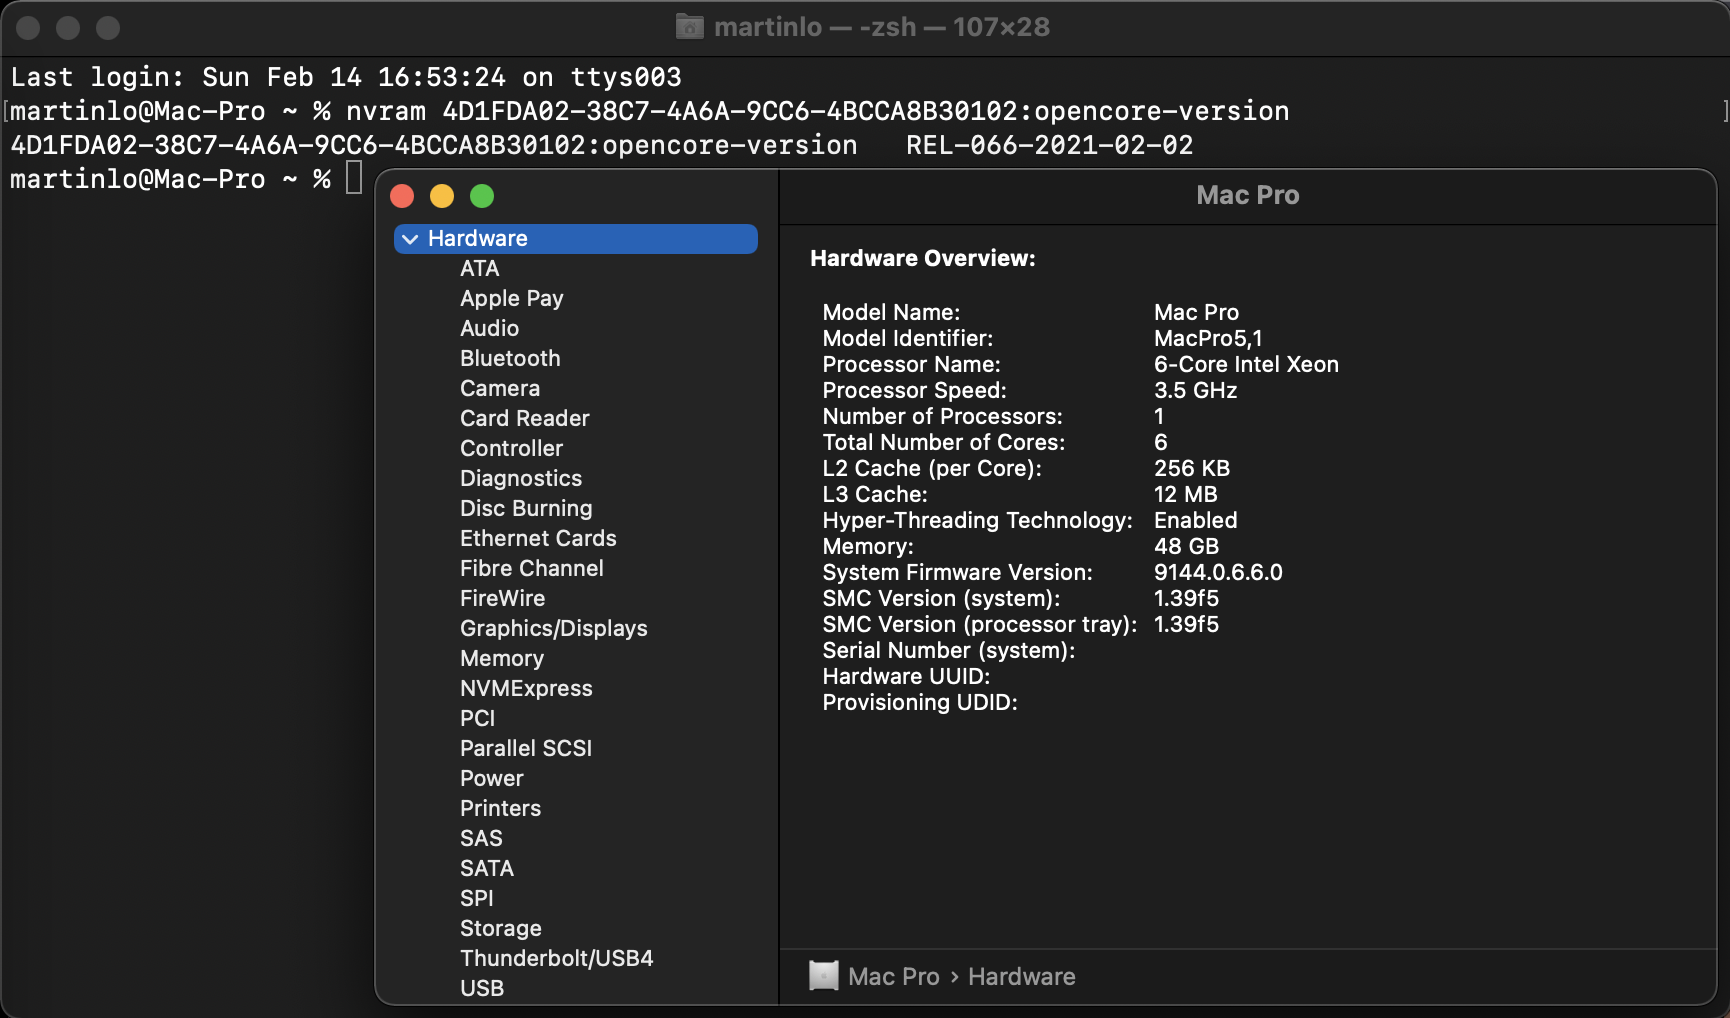Collapse the Hardware tree chevron
1730x1018 pixels.
pos(410,239)
